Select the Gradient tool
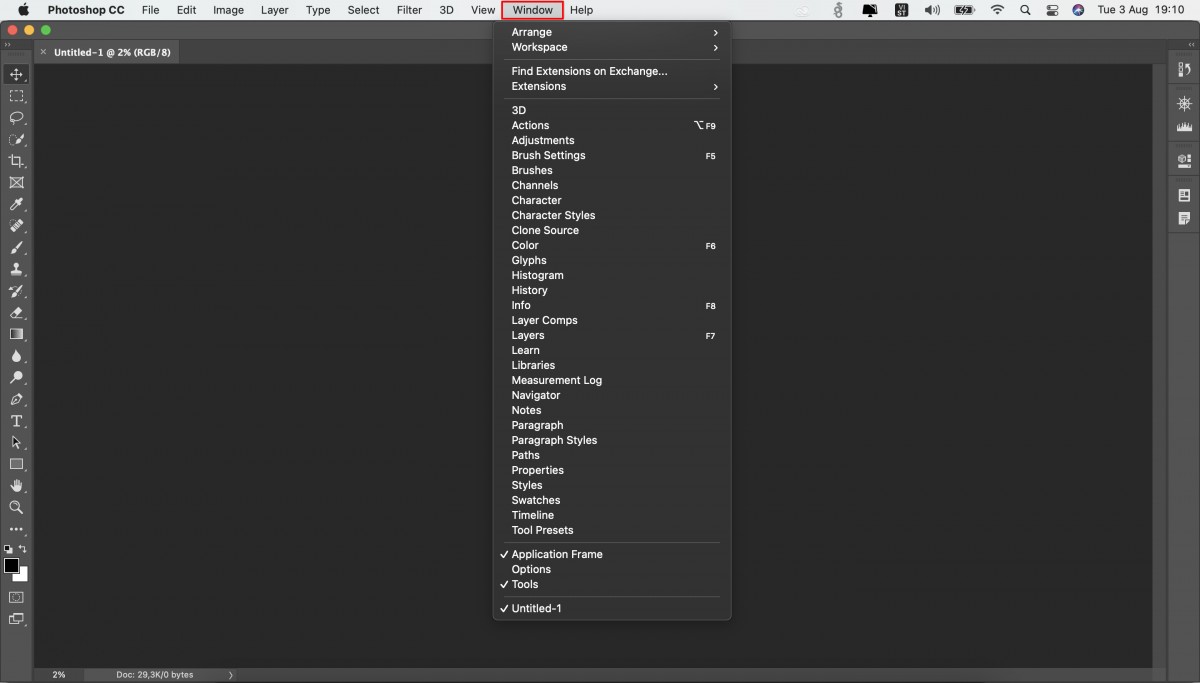Screen dimensions: 1200x683 (x=16, y=334)
